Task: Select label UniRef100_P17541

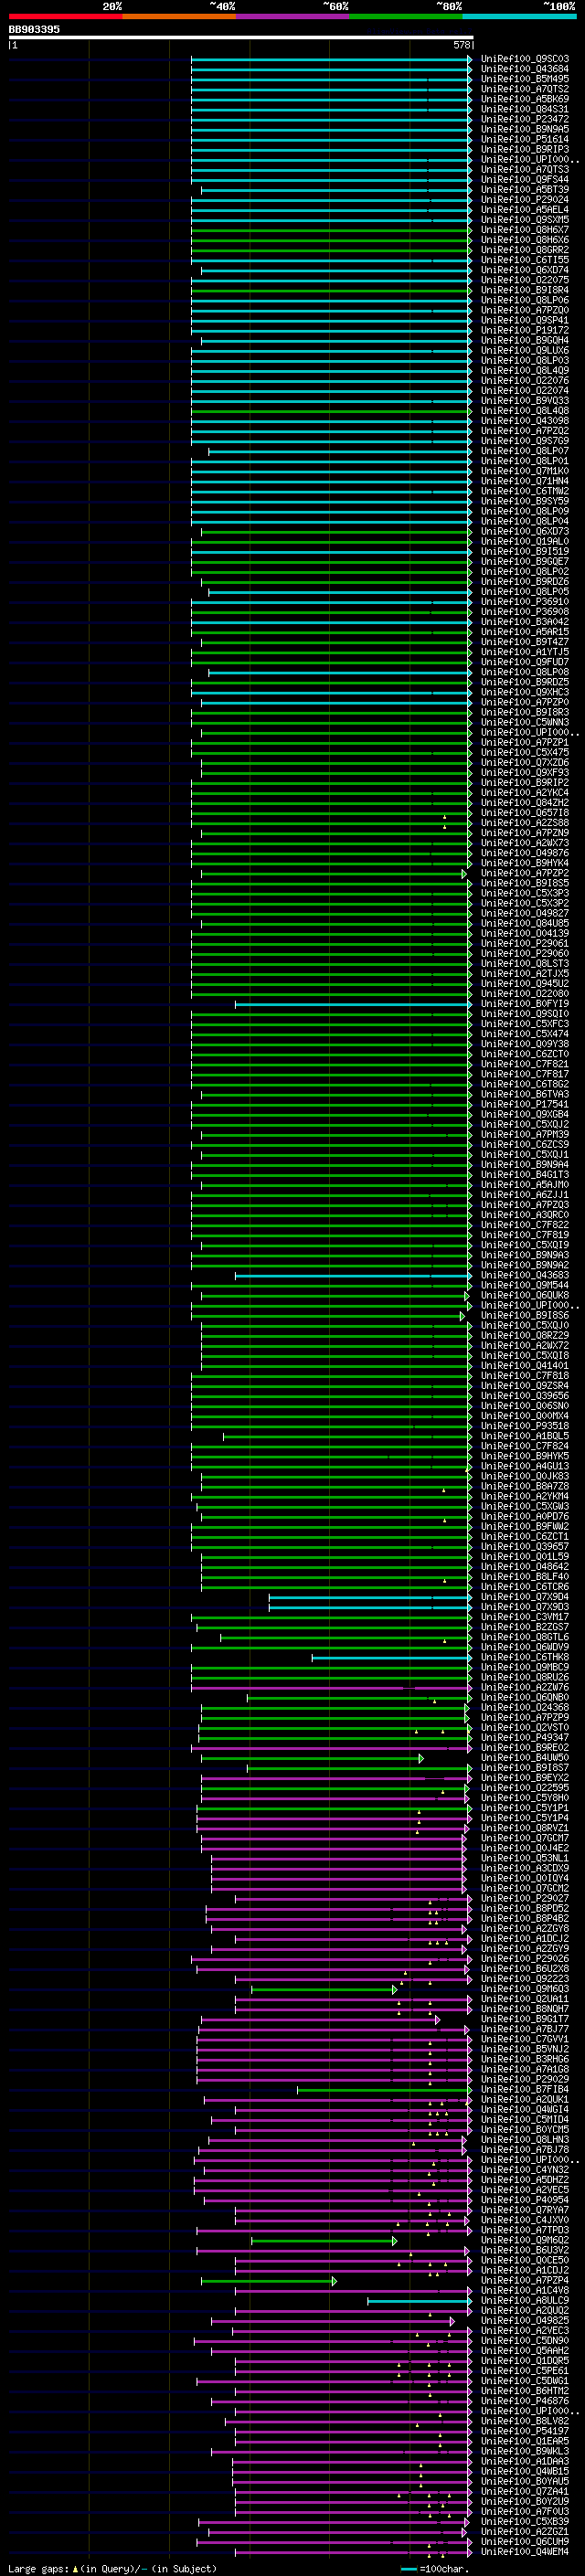Action: 525,1104
